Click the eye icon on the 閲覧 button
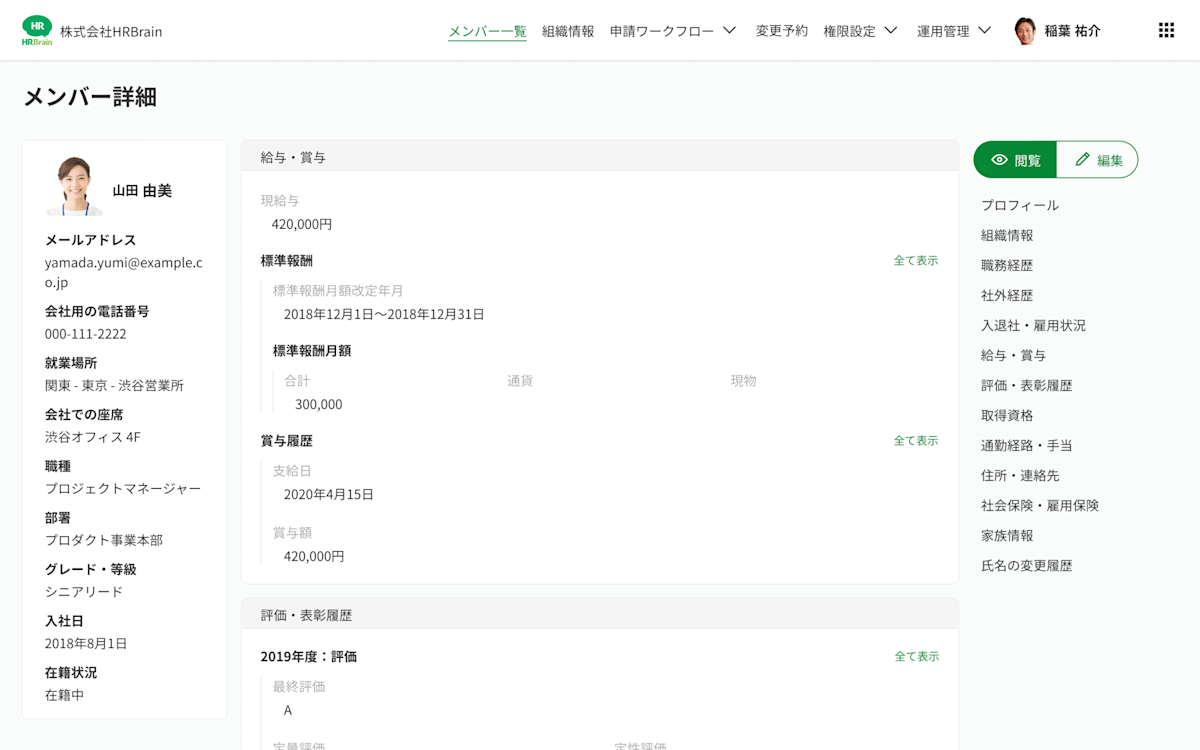Image resolution: width=1200 pixels, height=750 pixels. tap(999, 159)
